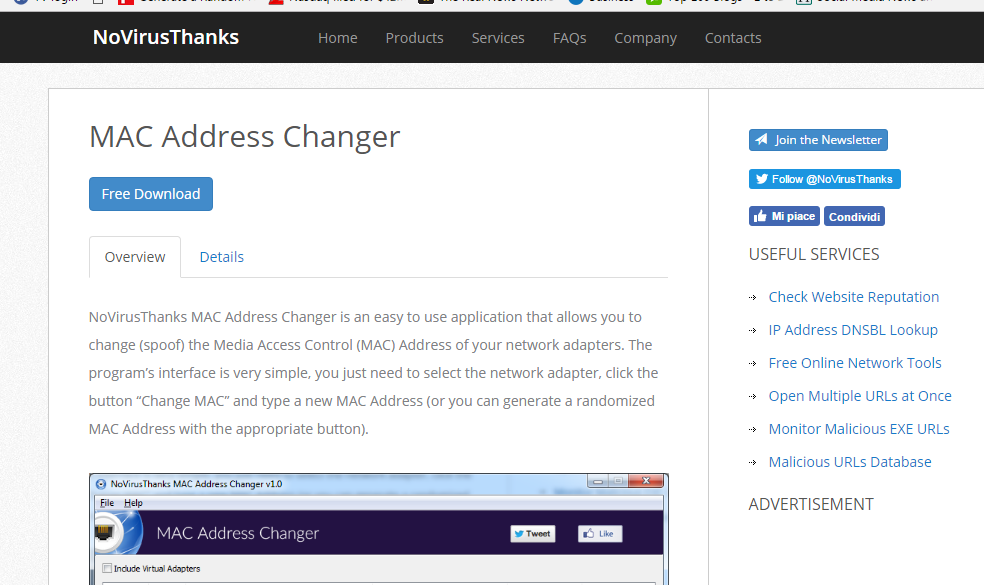Open Check Website Reputation link
Screen dimensions: 984x585
click(853, 297)
